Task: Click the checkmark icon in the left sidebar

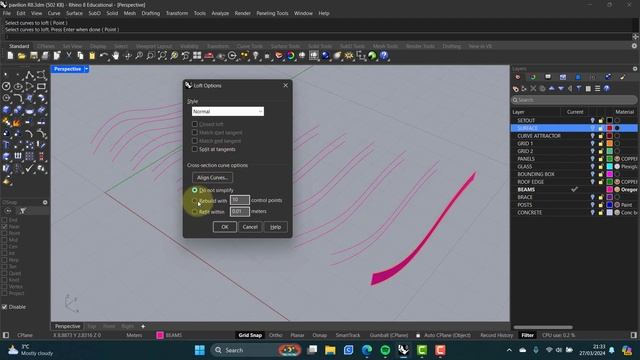Action: pyautogui.click(x=29, y=168)
